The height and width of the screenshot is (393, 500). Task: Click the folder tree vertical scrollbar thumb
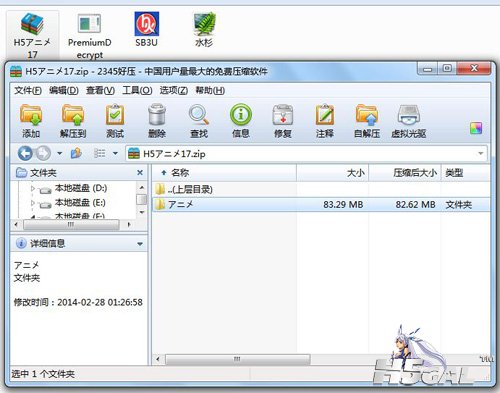142,199
